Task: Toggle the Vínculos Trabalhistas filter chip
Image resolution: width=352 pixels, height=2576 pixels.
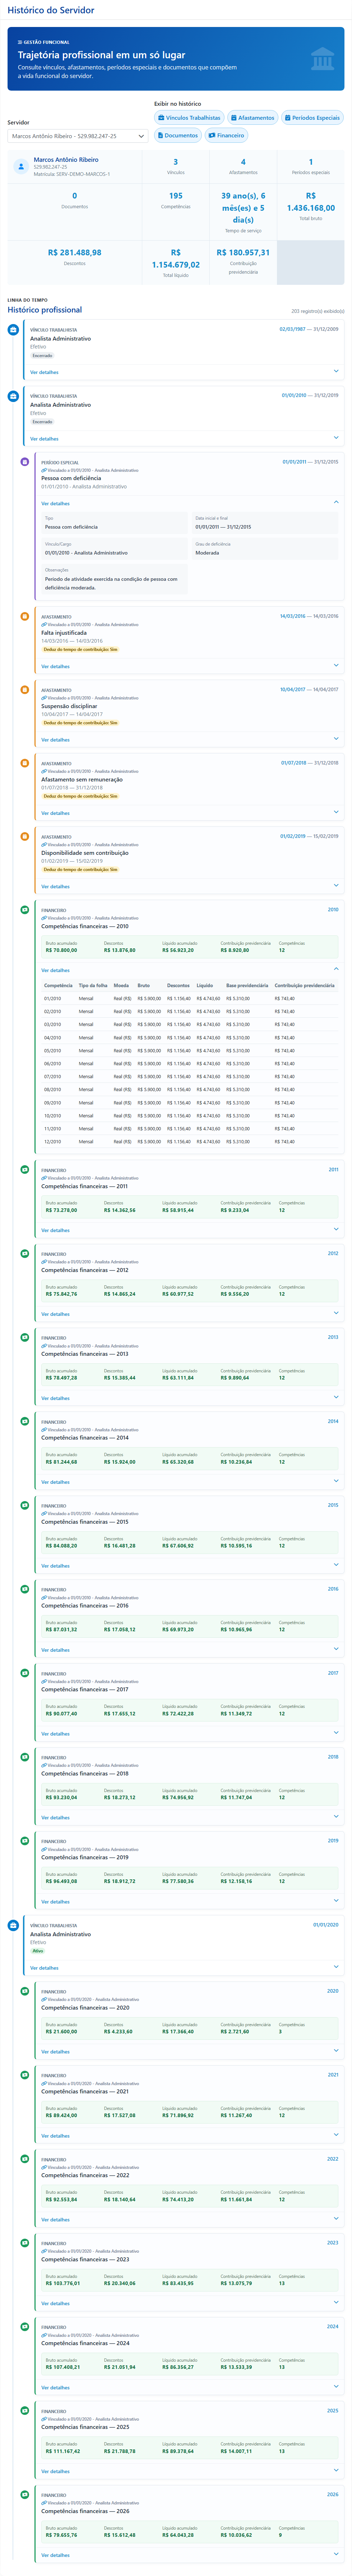Action: (x=189, y=118)
